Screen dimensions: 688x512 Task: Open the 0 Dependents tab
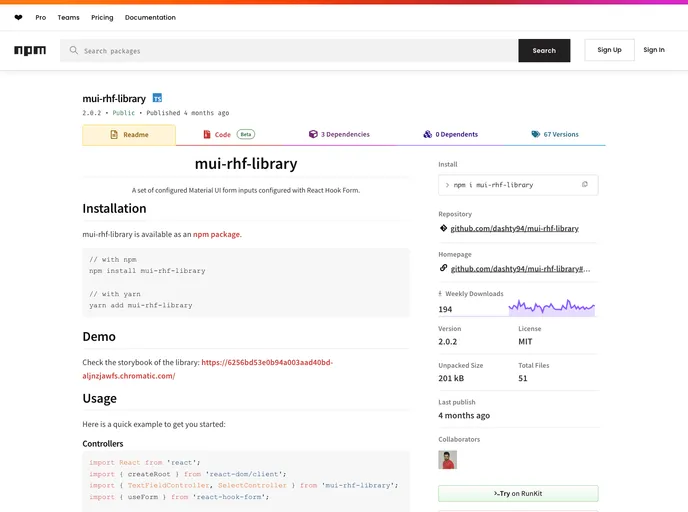coord(450,134)
